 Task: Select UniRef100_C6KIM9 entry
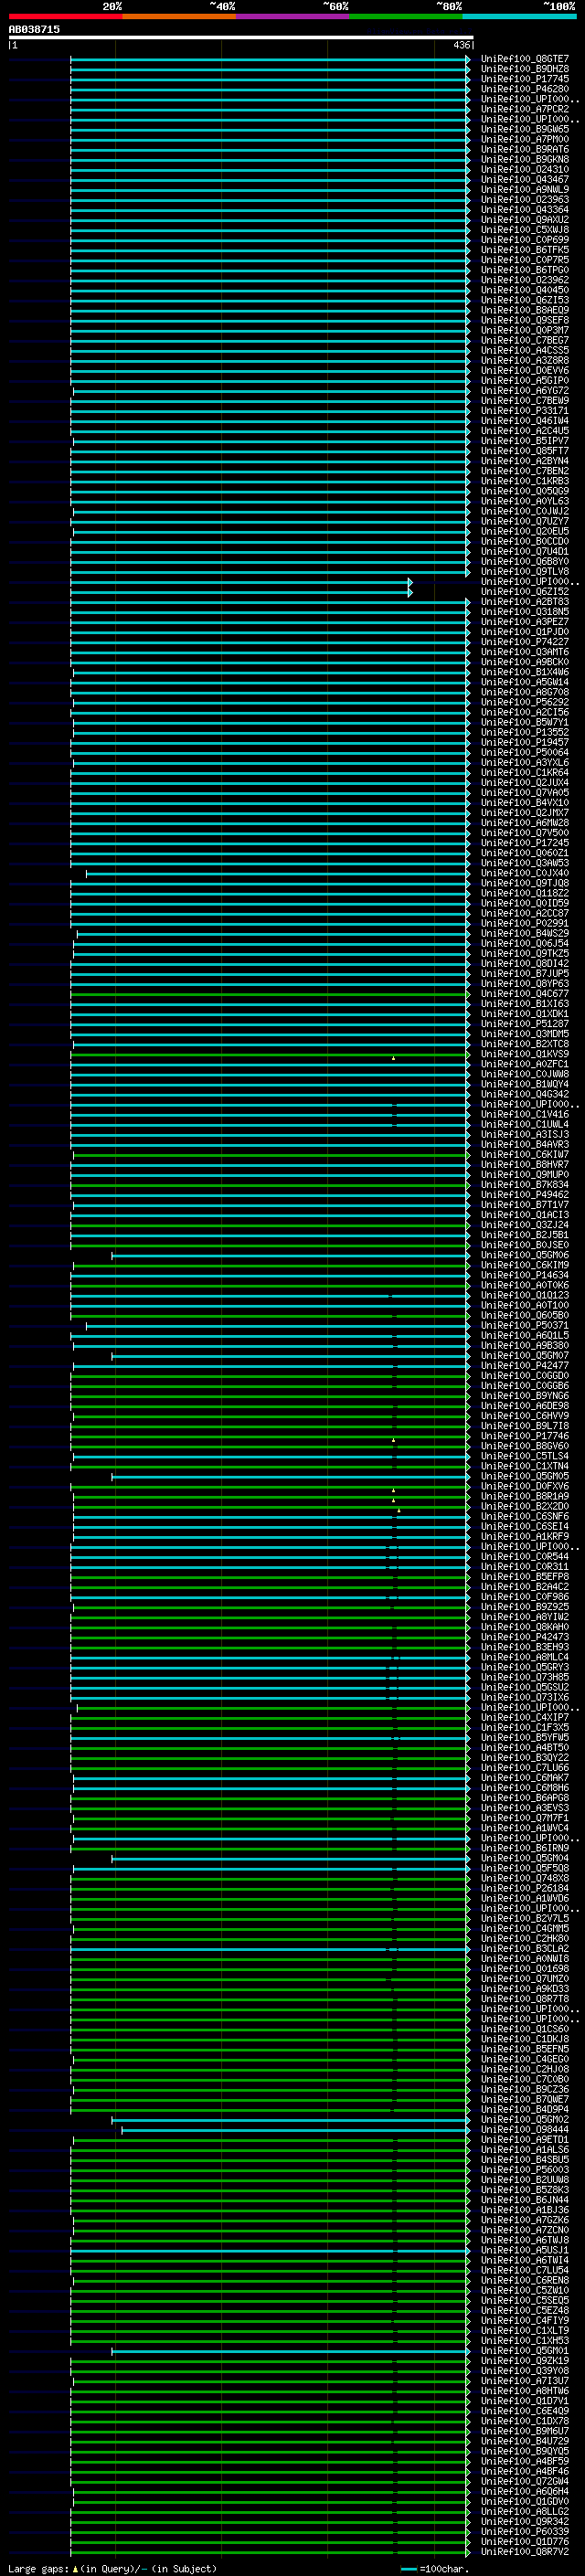524,1265
